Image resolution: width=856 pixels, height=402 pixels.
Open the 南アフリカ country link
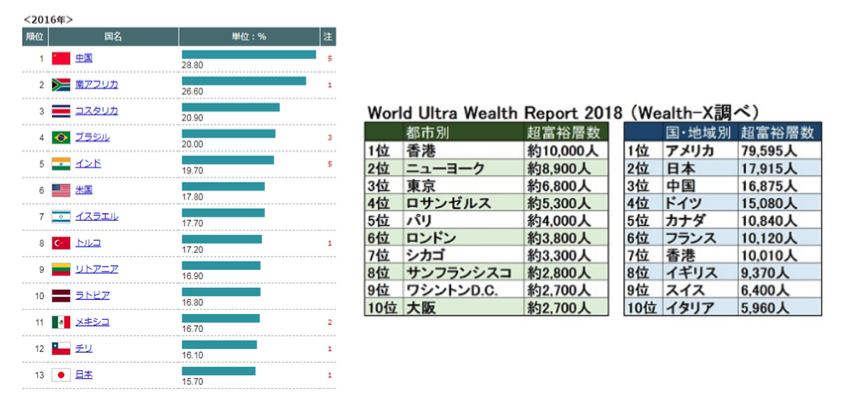coord(97,84)
